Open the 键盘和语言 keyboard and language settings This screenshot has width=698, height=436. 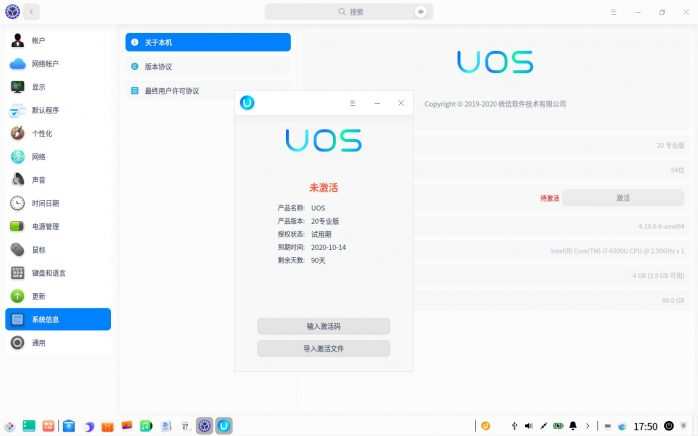58,273
